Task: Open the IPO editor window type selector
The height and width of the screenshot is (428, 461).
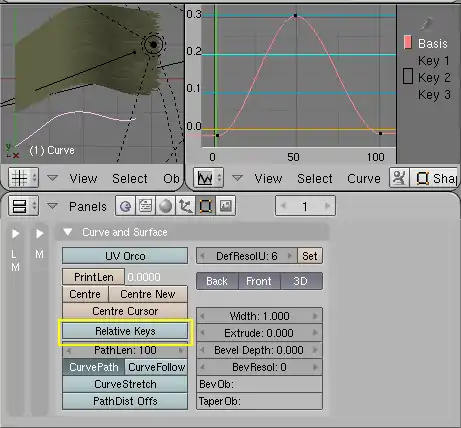Action: pyautogui.click(x=209, y=178)
